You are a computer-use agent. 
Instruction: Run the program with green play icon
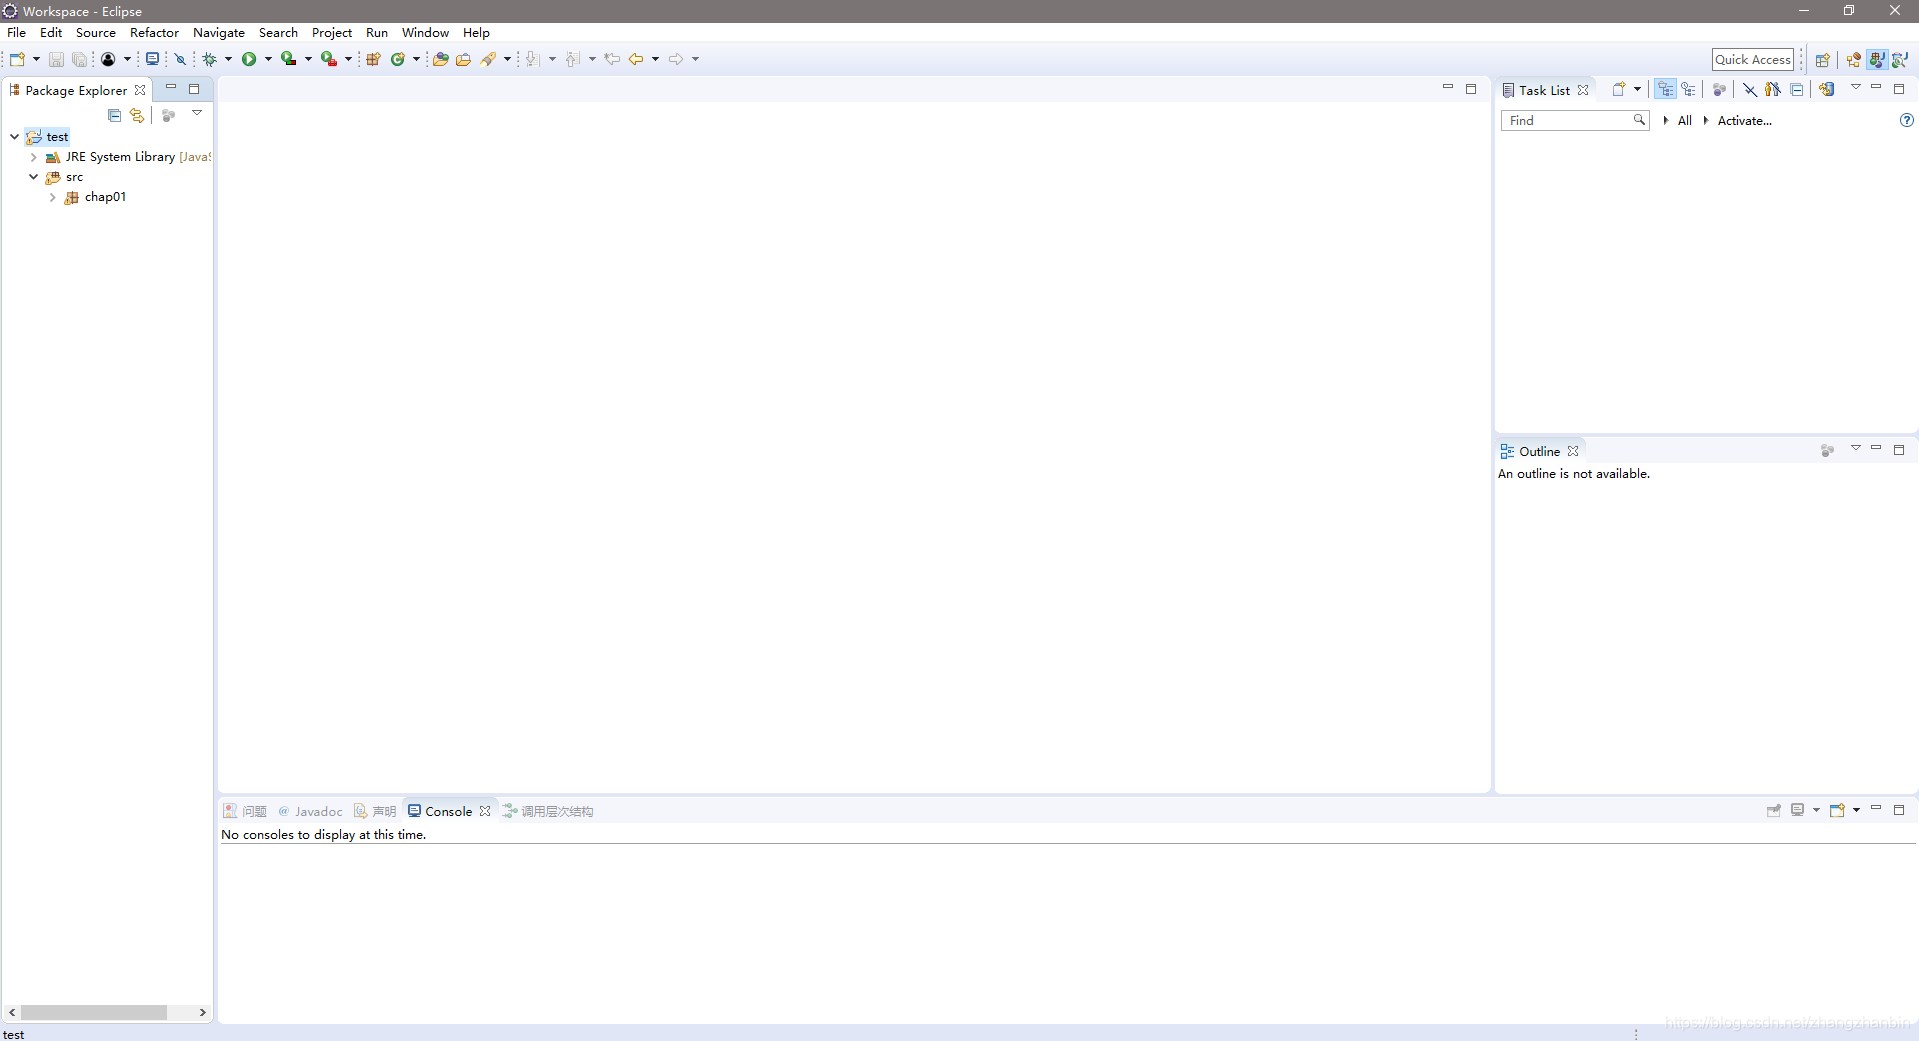pos(249,59)
